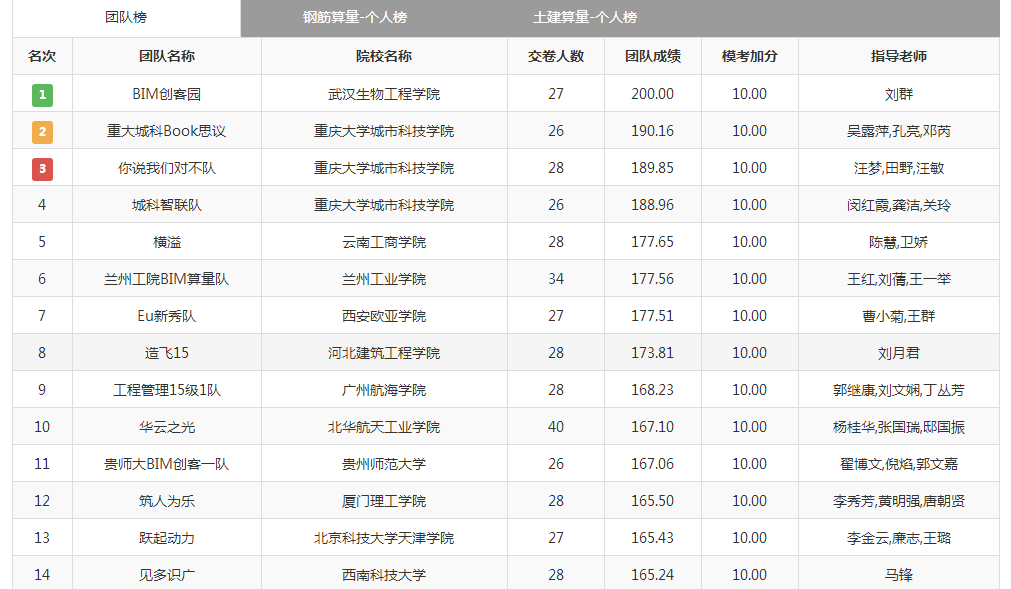Click the 团队名称 column header
The width and height of the screenshot is (1011, 589).
click(x=167, y=56)
